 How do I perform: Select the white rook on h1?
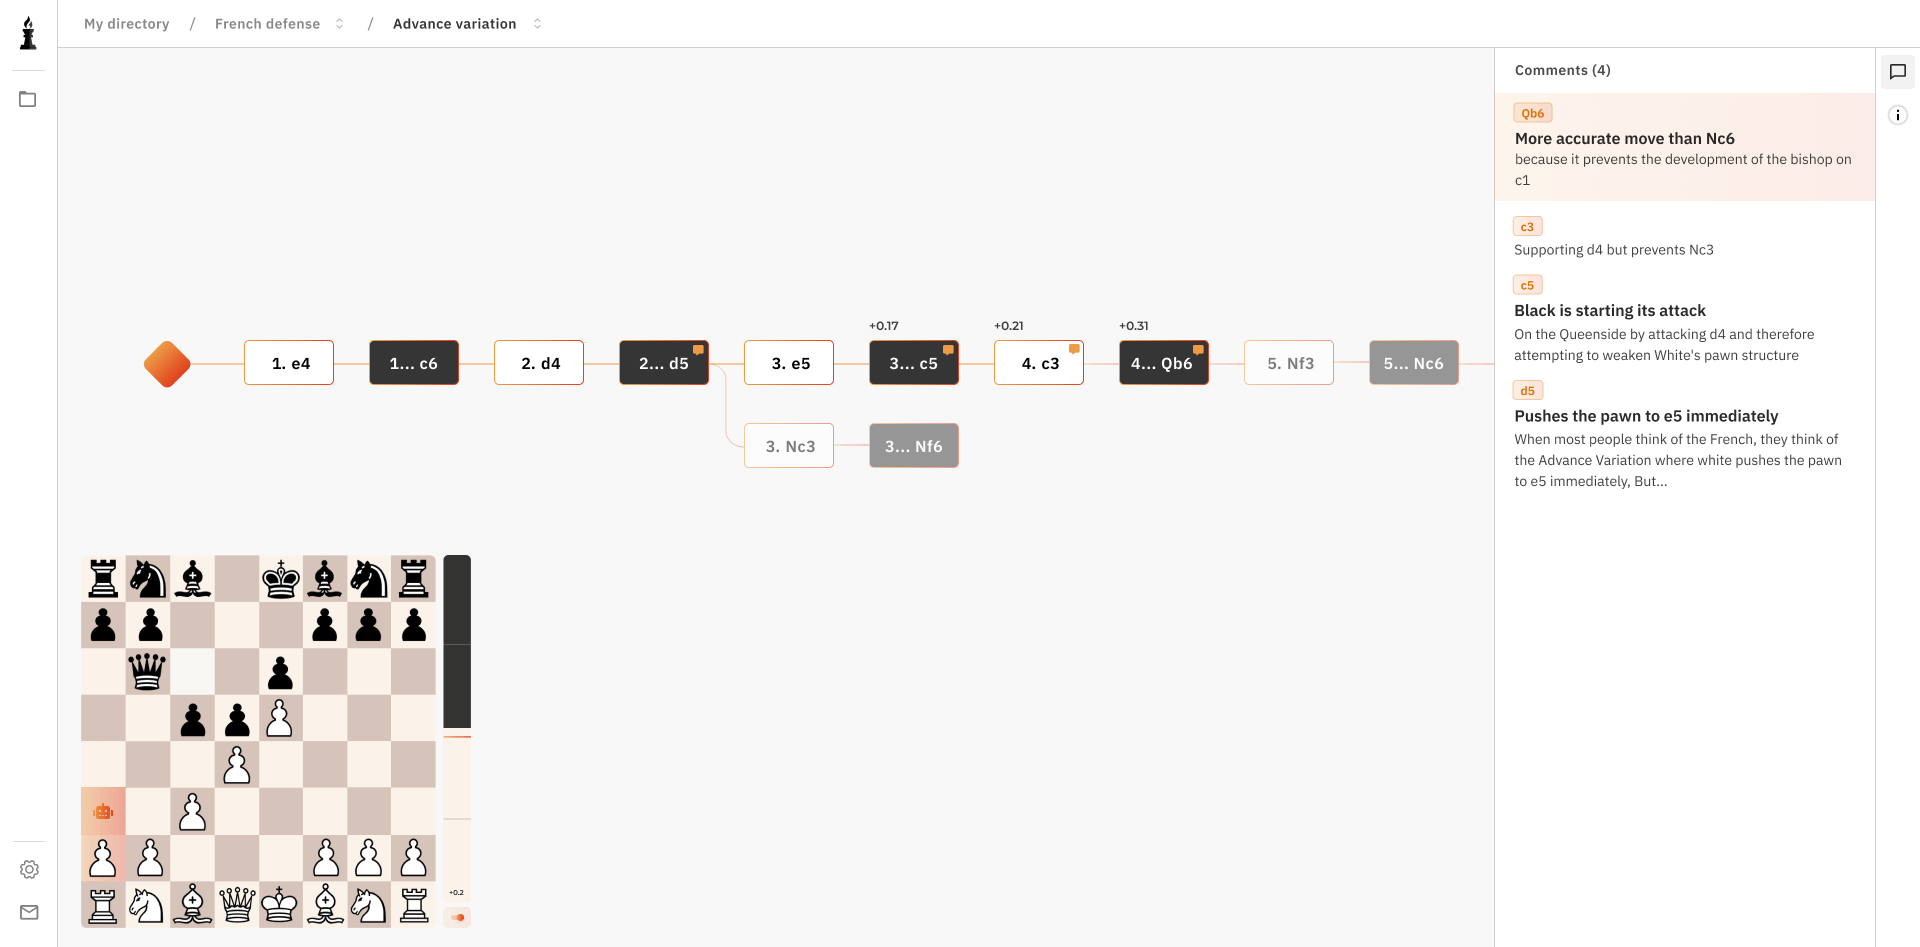(414, 904)
